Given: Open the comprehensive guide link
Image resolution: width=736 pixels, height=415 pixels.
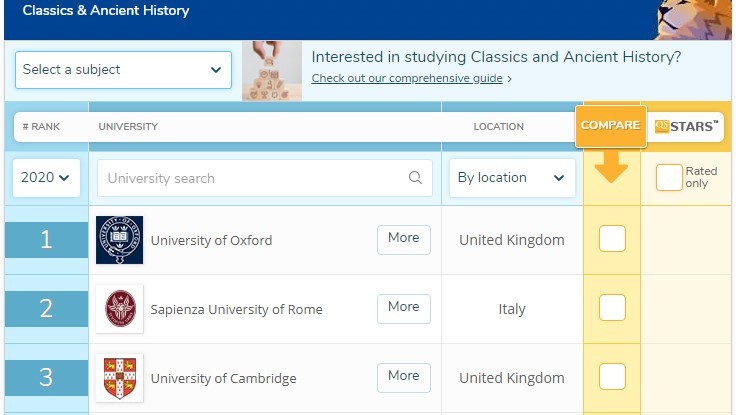Looking at the screenshot, I should click(x=408, y=78).
